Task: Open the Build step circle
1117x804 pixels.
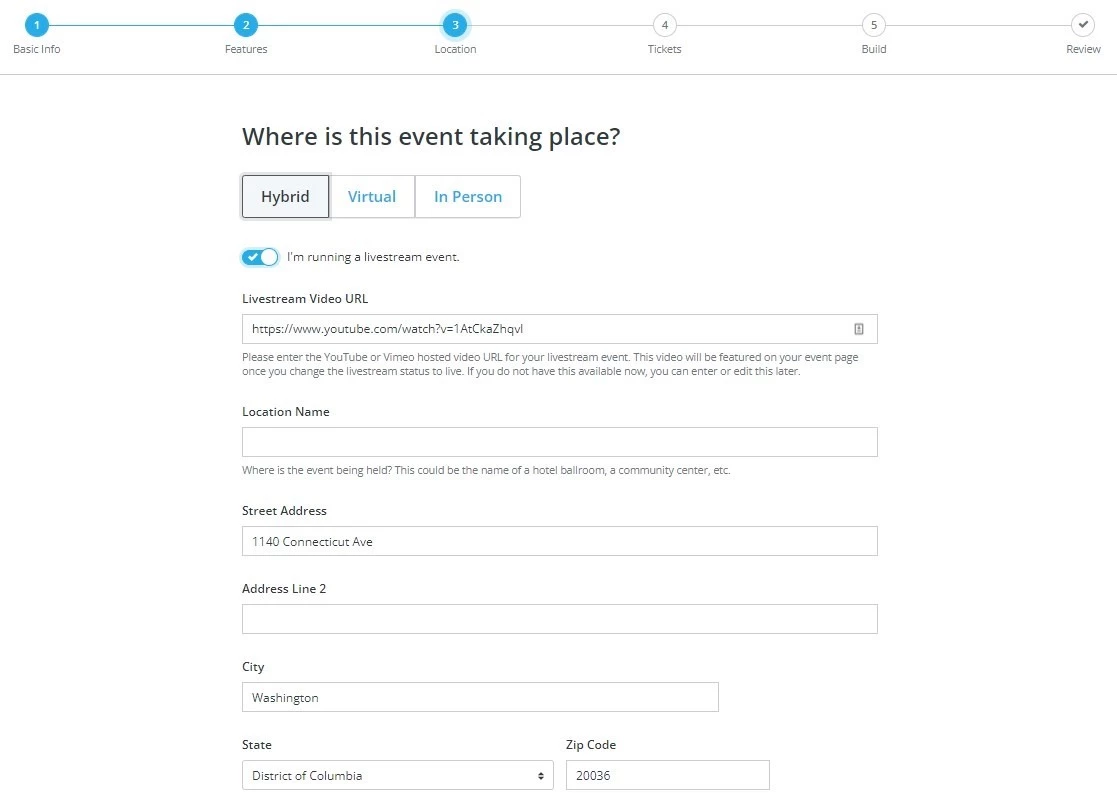Action: point(873,24)
